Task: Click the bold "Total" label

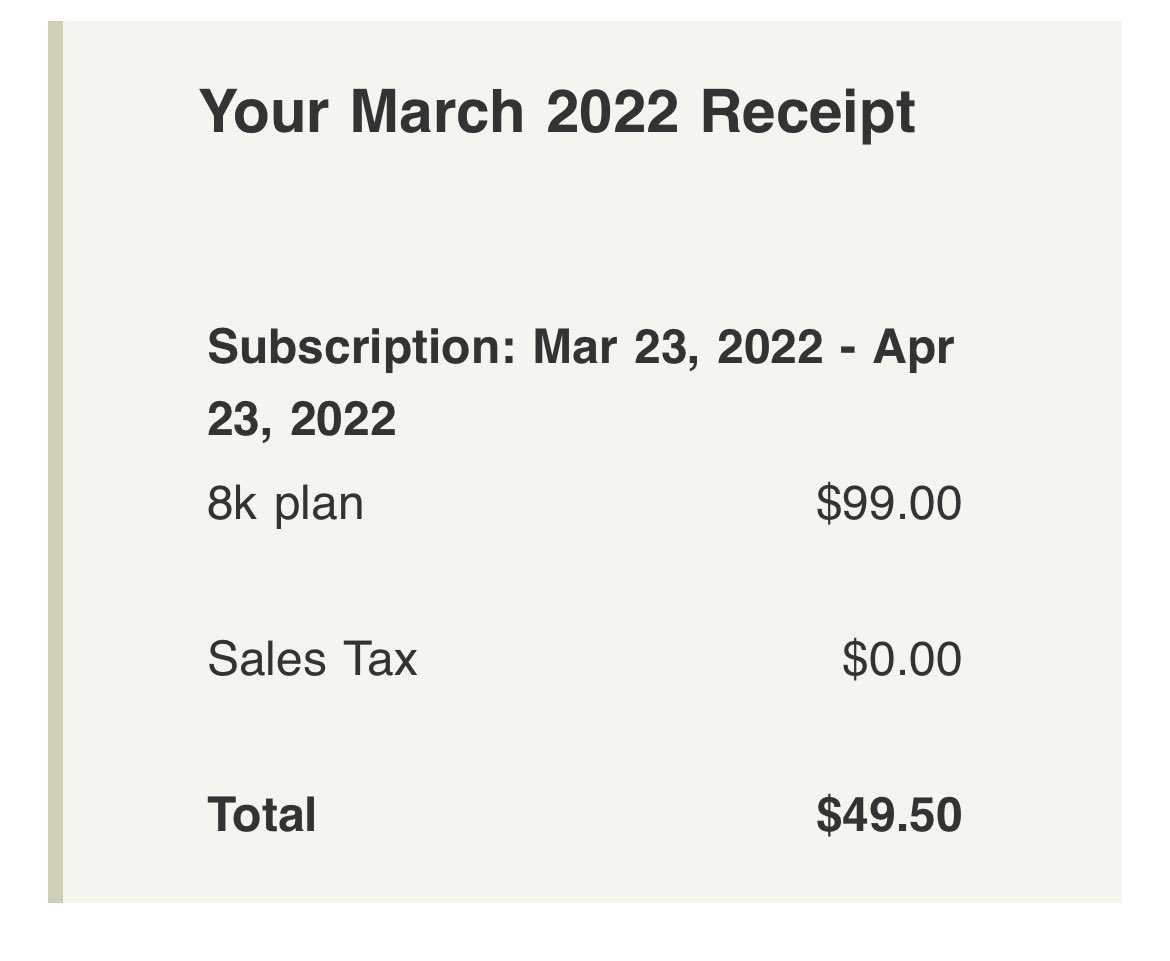Action: [262, 815]
